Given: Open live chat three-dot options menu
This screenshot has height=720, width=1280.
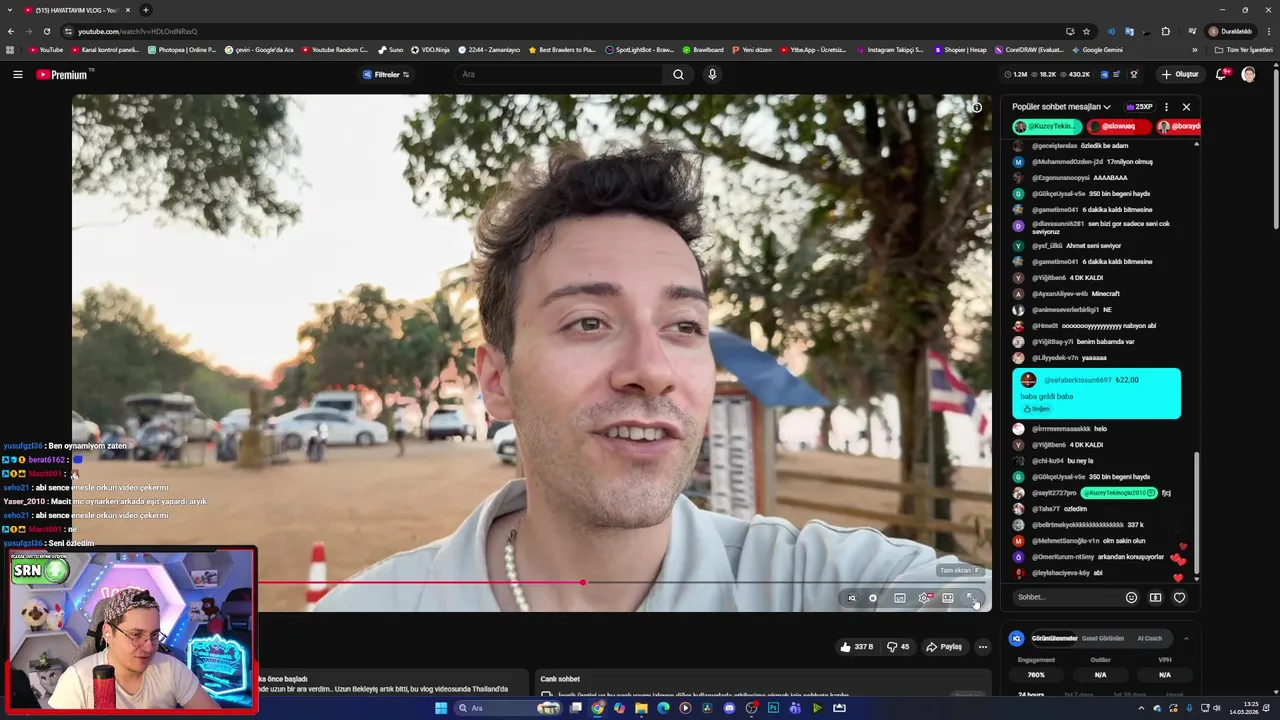Looking at the screenshot, I should [1166, 107].
